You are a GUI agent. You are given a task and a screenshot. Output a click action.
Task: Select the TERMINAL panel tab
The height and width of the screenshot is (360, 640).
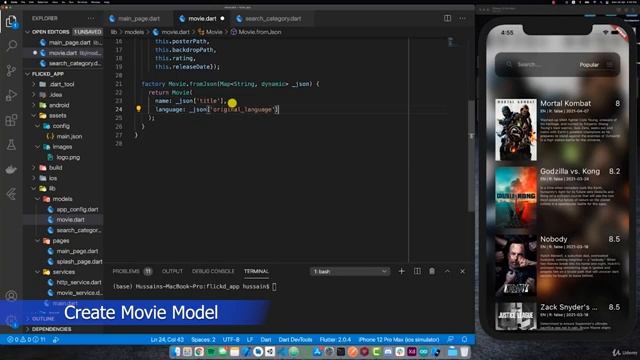pos(256,271)
